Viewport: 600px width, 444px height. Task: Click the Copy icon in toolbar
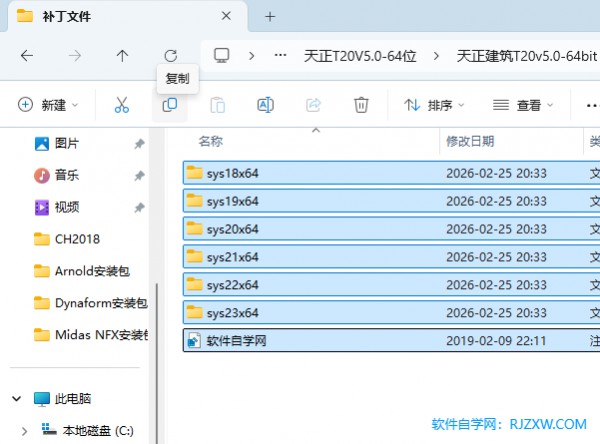[170, 105]
